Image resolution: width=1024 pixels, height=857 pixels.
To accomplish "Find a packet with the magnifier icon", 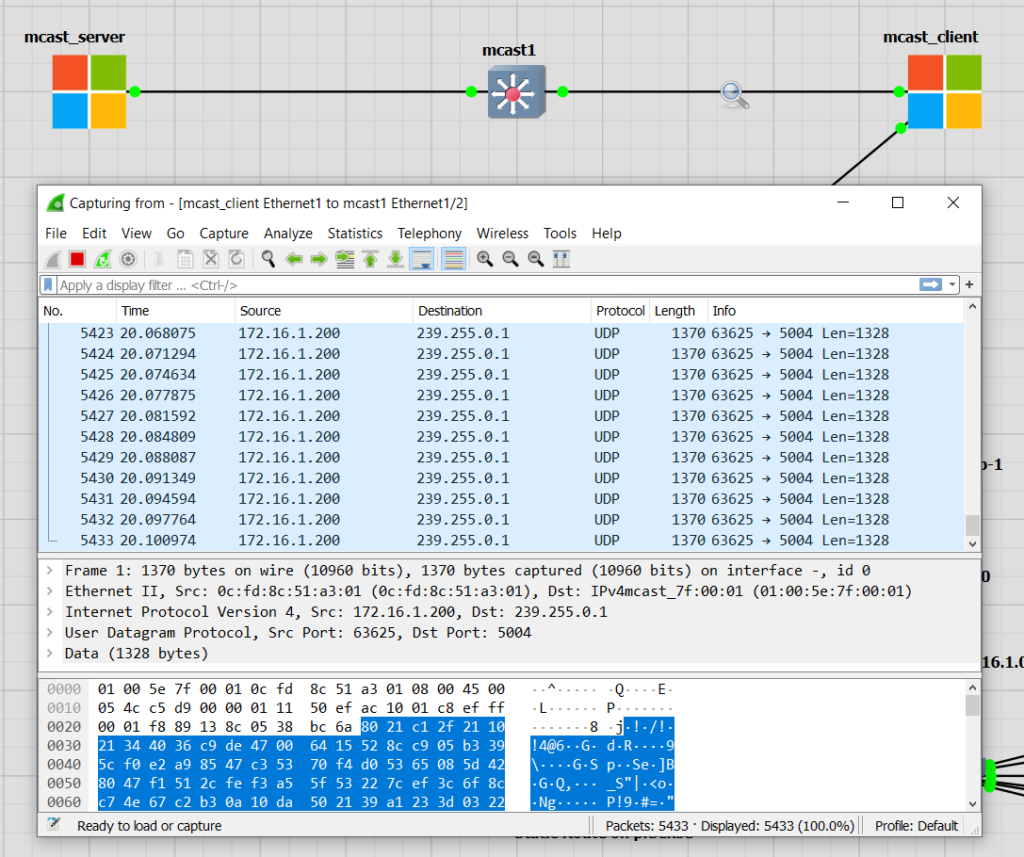I will click(267, 259).
